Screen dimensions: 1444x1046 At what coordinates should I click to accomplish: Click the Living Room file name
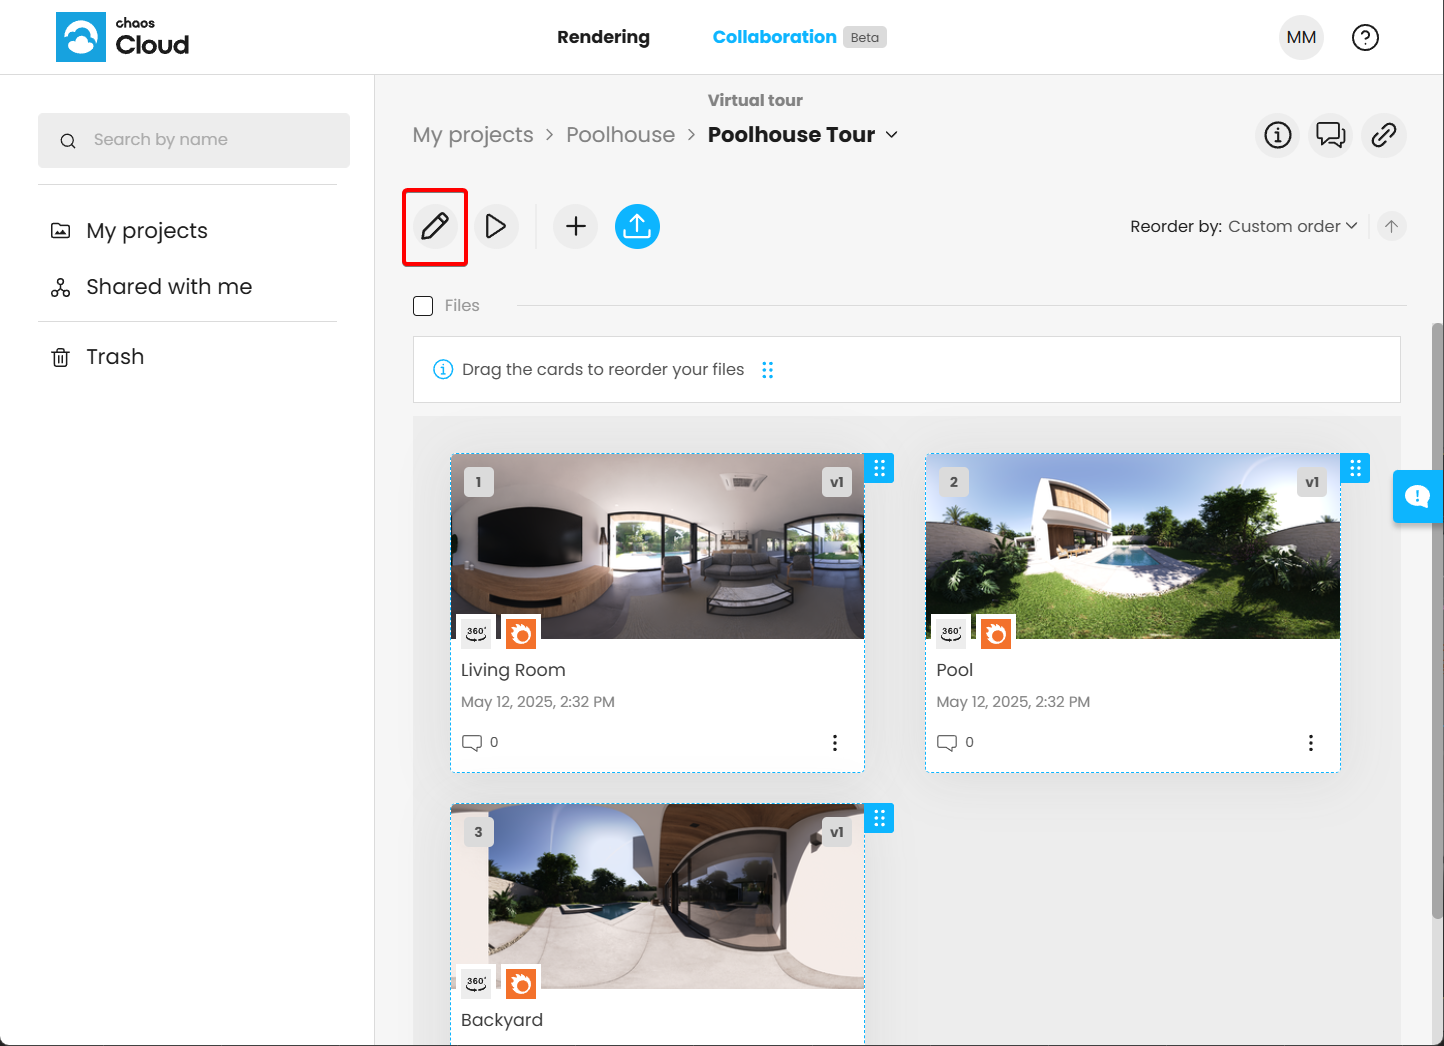pos(513,670)
